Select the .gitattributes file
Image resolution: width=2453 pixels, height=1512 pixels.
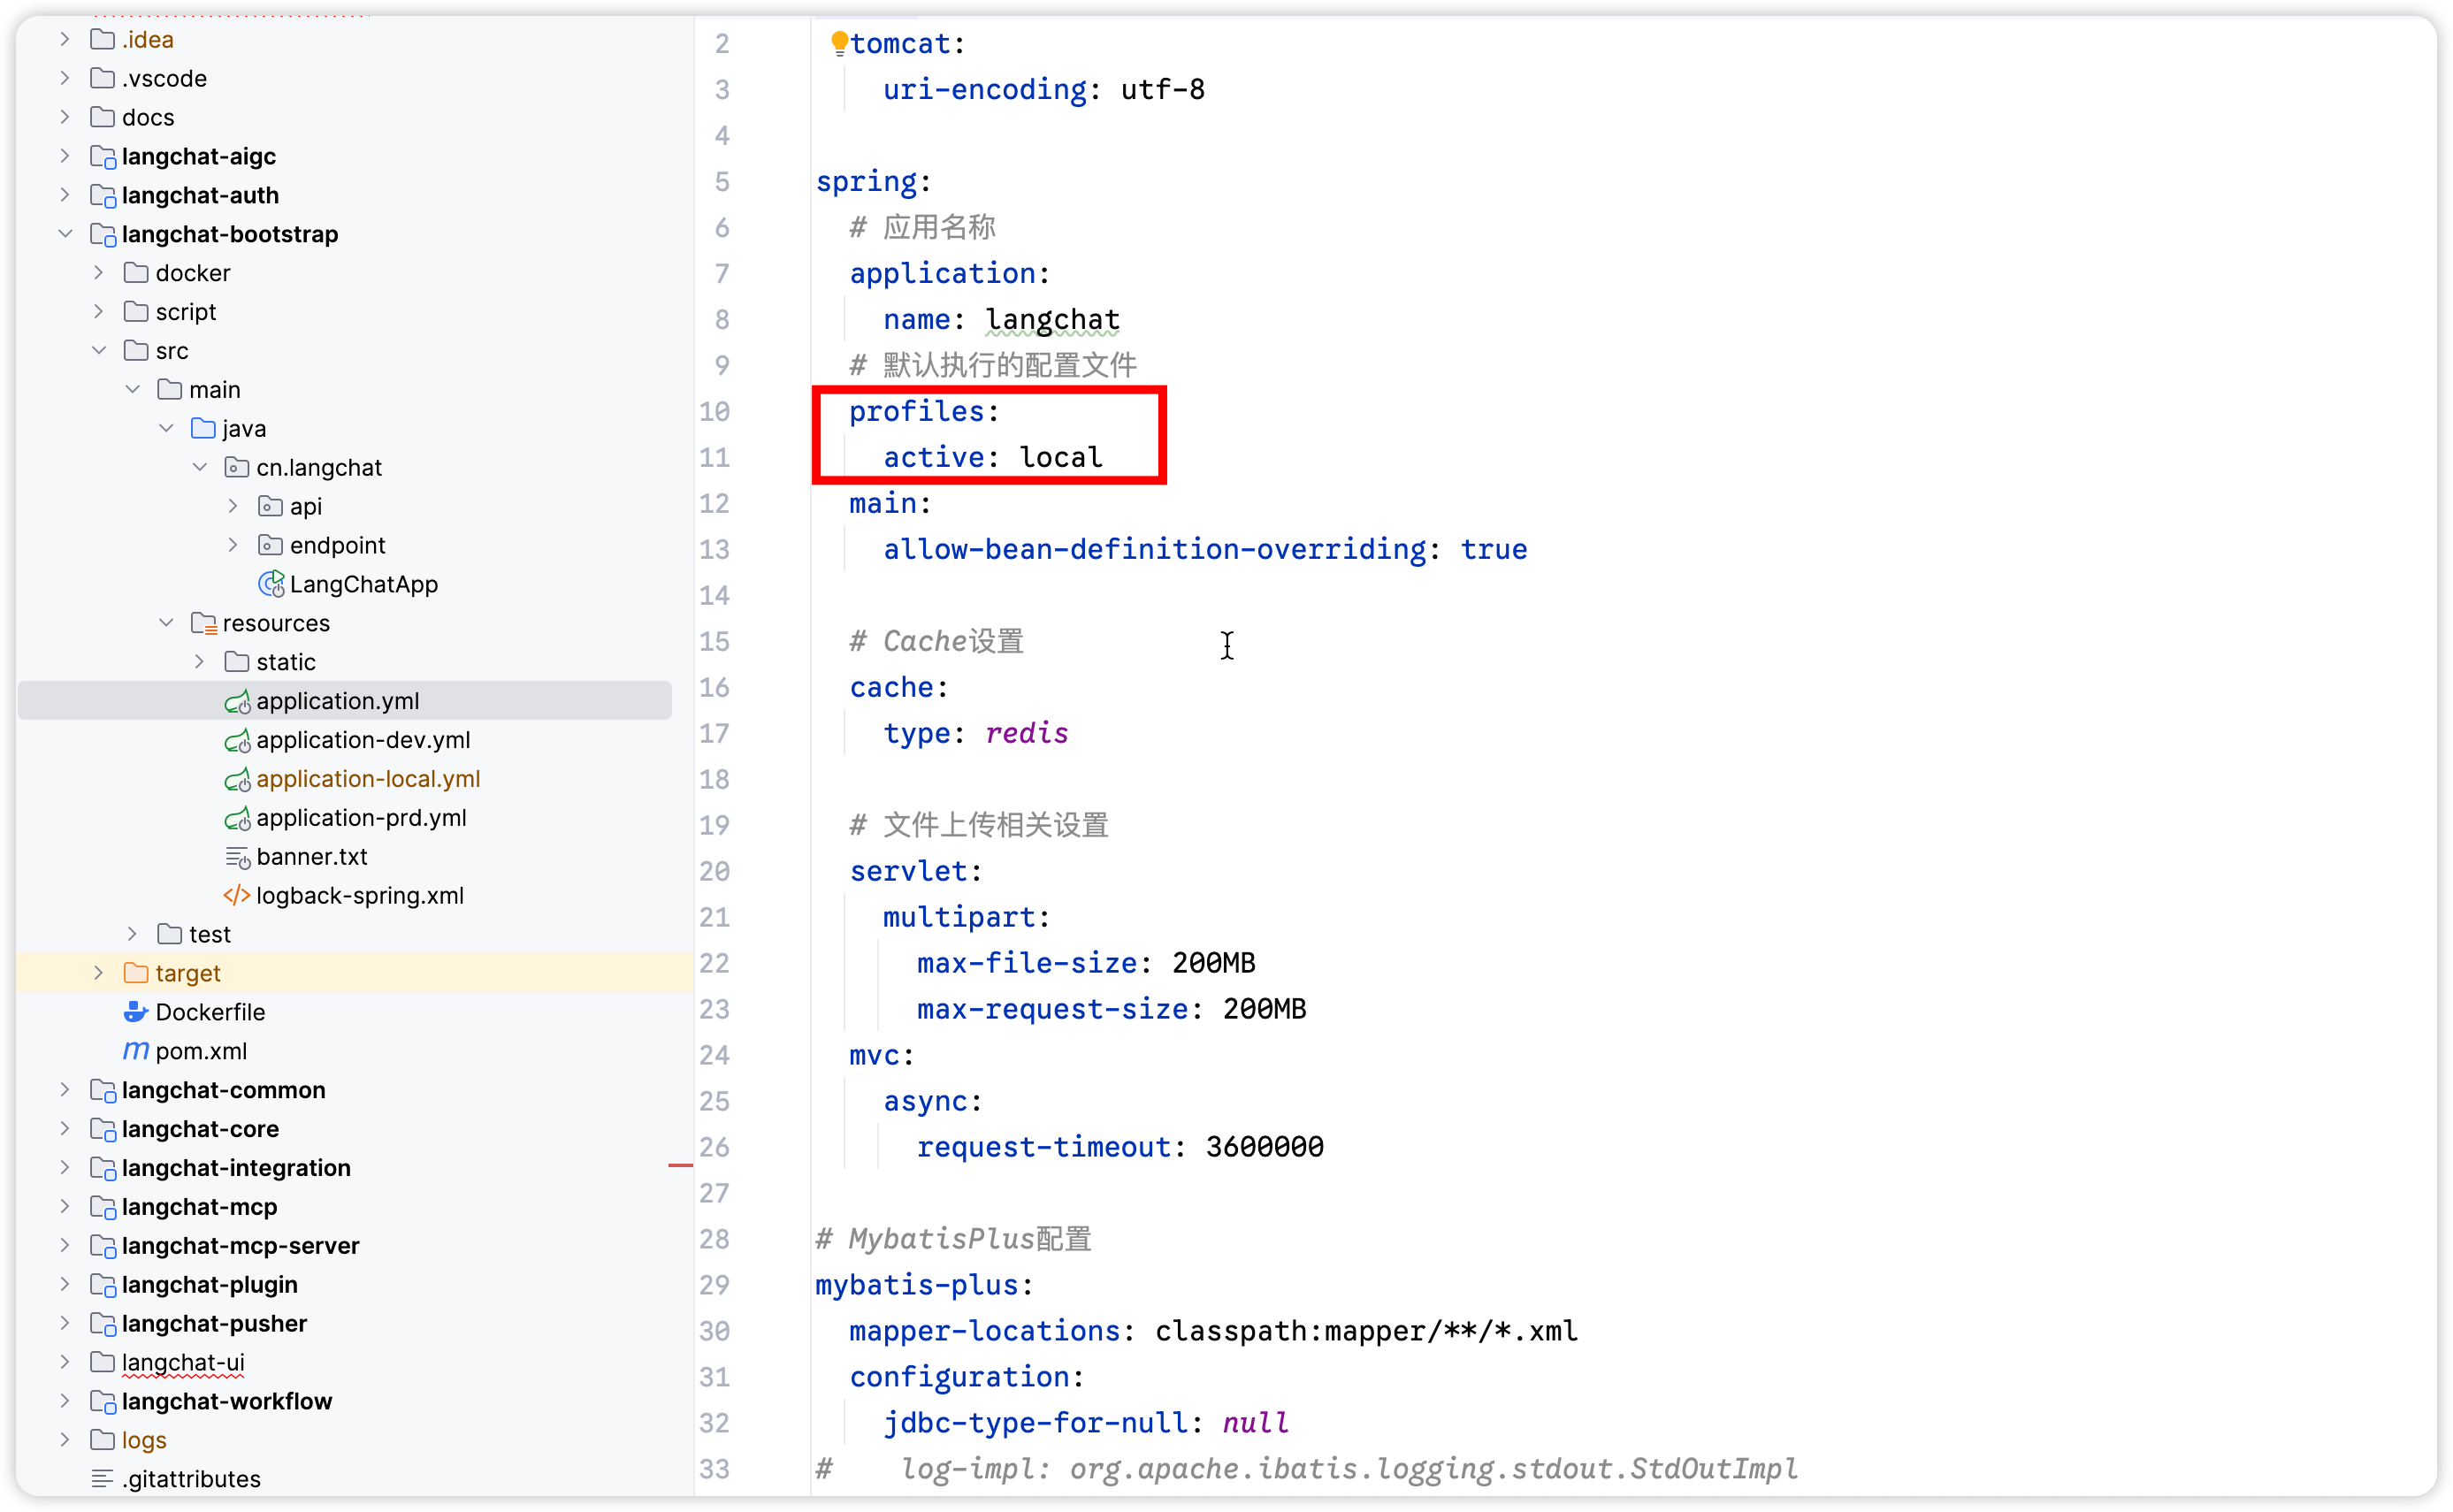(x=190, y=1479)
